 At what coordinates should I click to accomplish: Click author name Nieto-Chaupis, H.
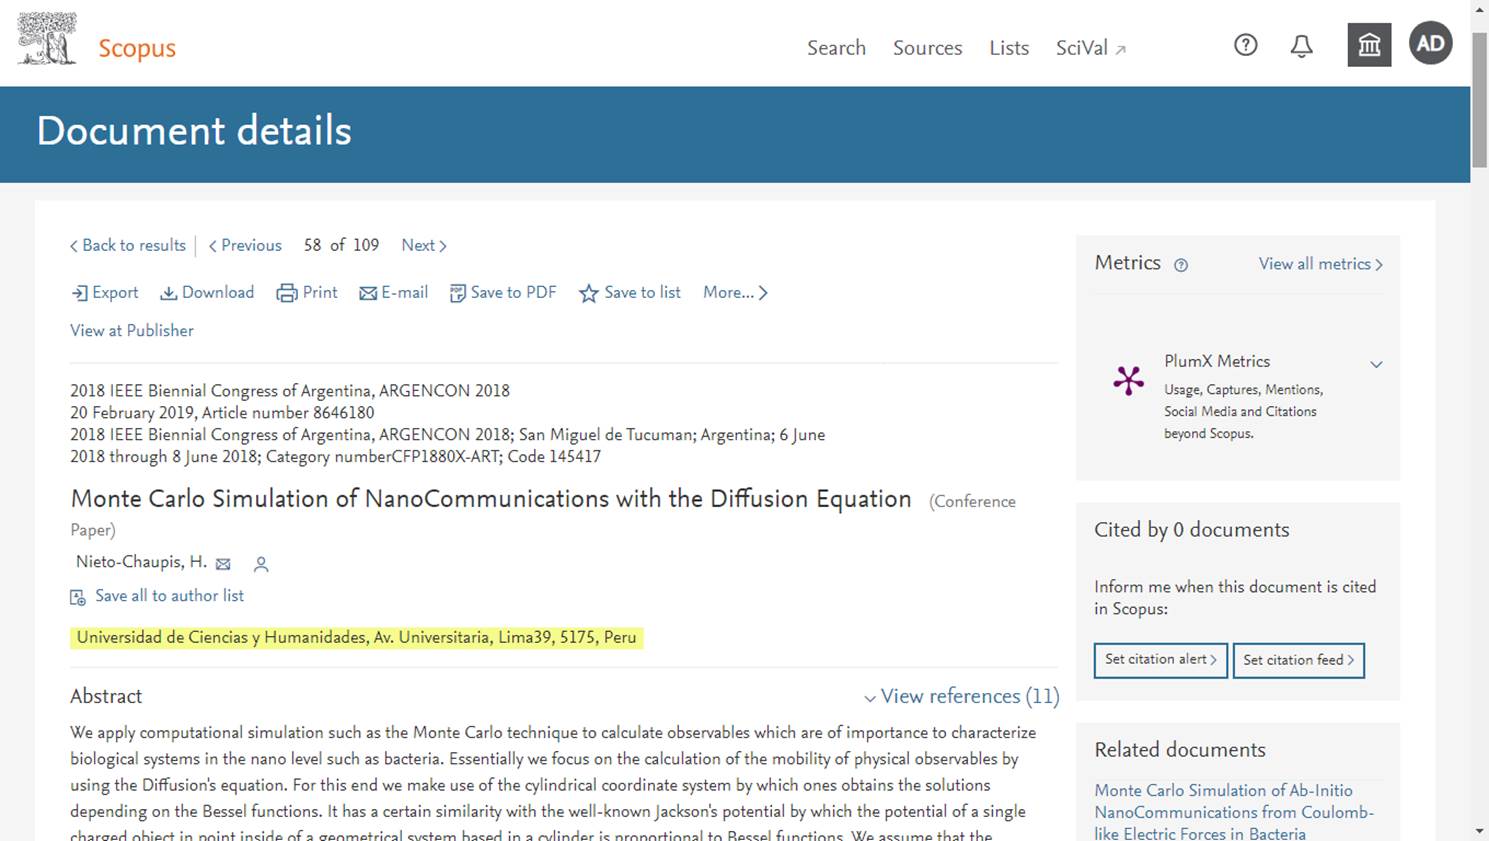point(141,562)
